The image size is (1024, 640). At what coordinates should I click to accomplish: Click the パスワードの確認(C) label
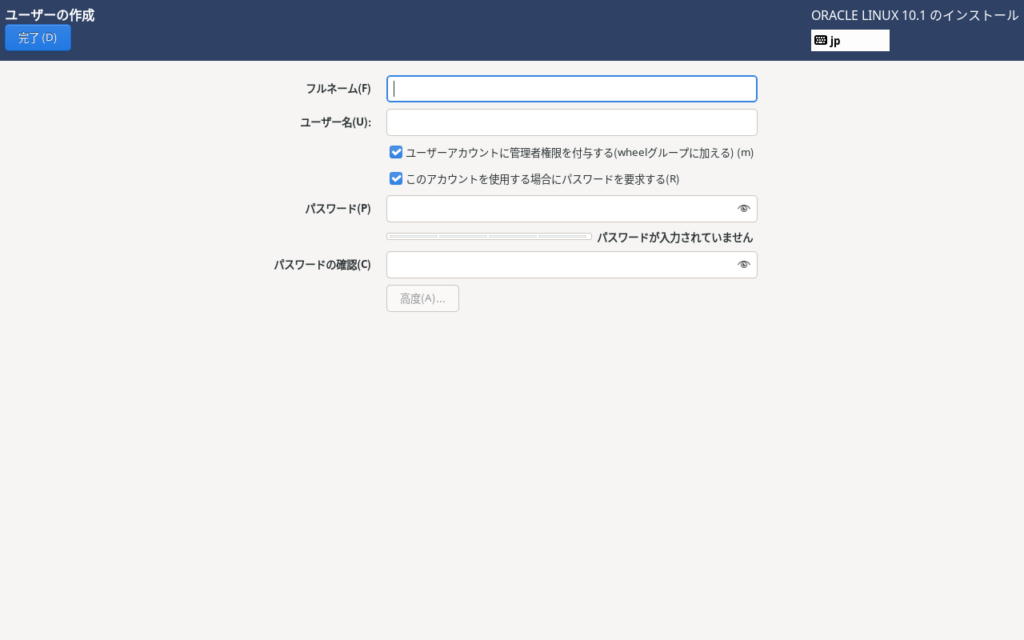pyautogui.click(x=322, y=265)
